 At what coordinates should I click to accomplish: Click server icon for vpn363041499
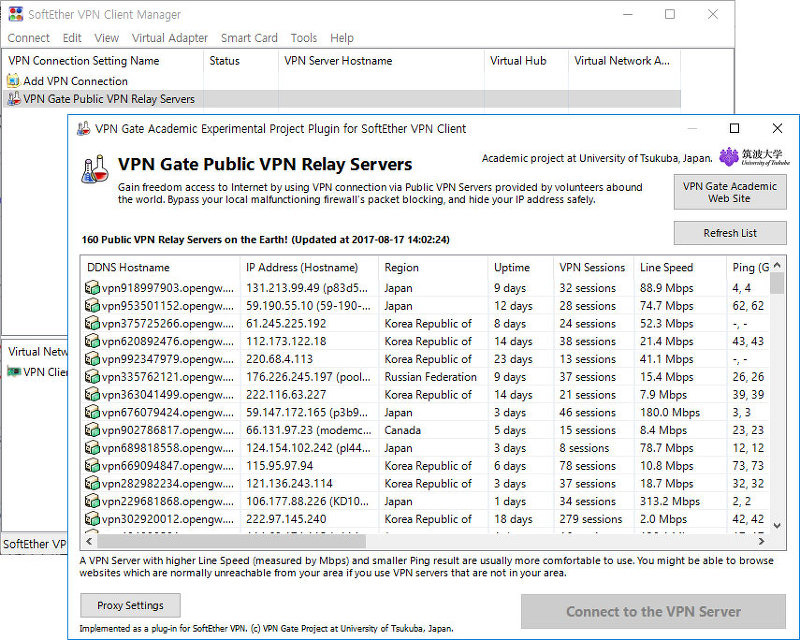pyautogui.click(x=92, y=395)
